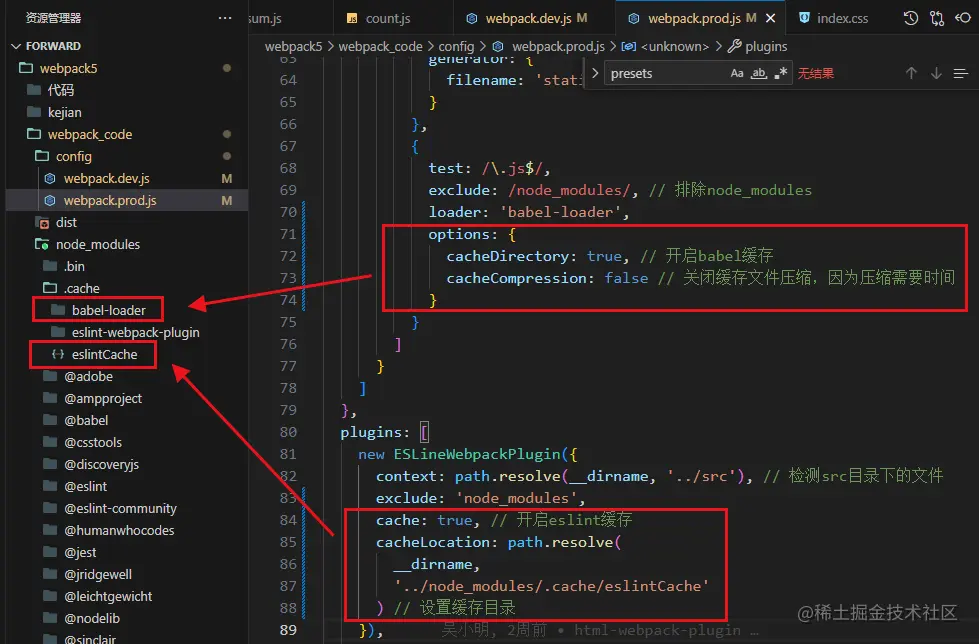Click line number 80 in the gutter
Screen dimensions: 979x644
click(x=288, y=432)
